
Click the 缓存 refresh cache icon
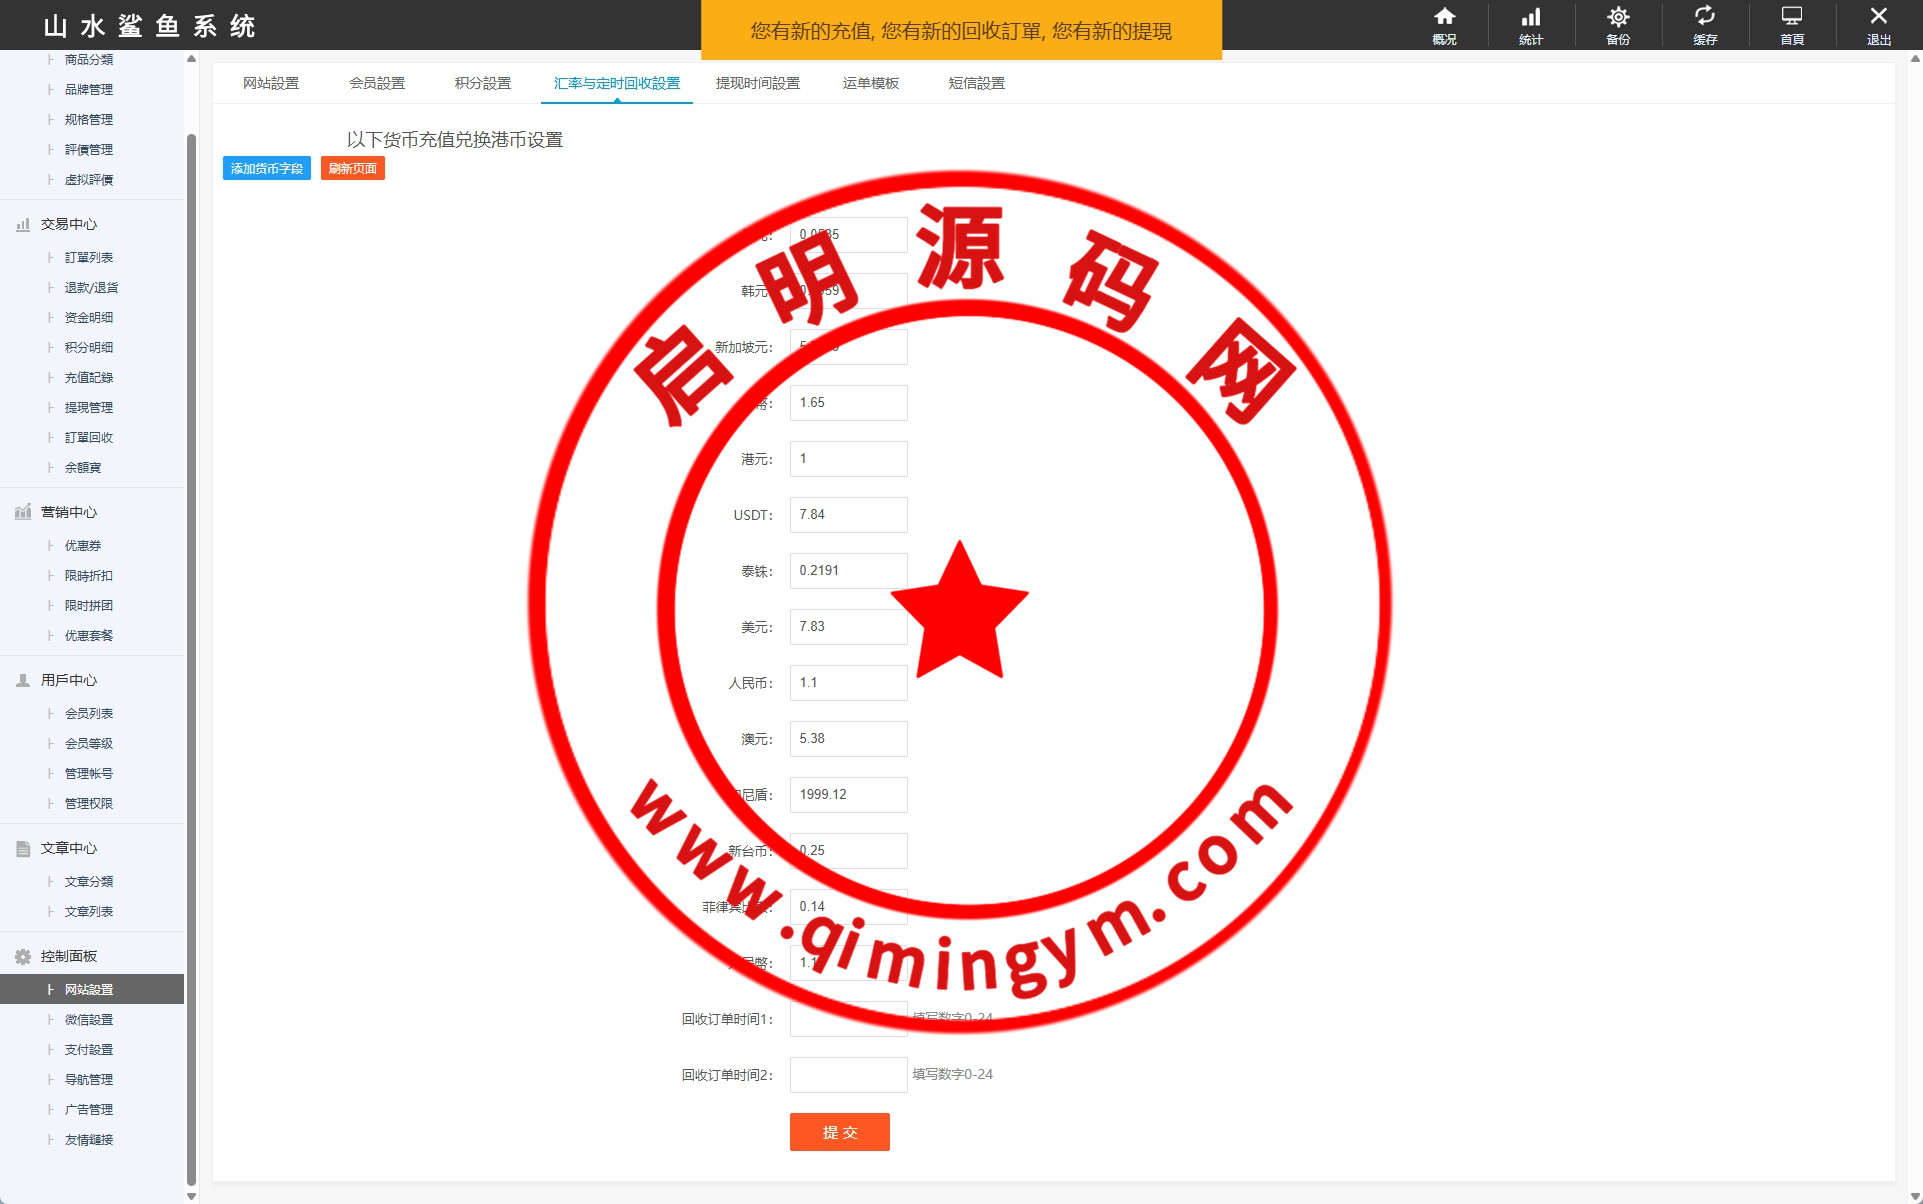(1705, 17)
